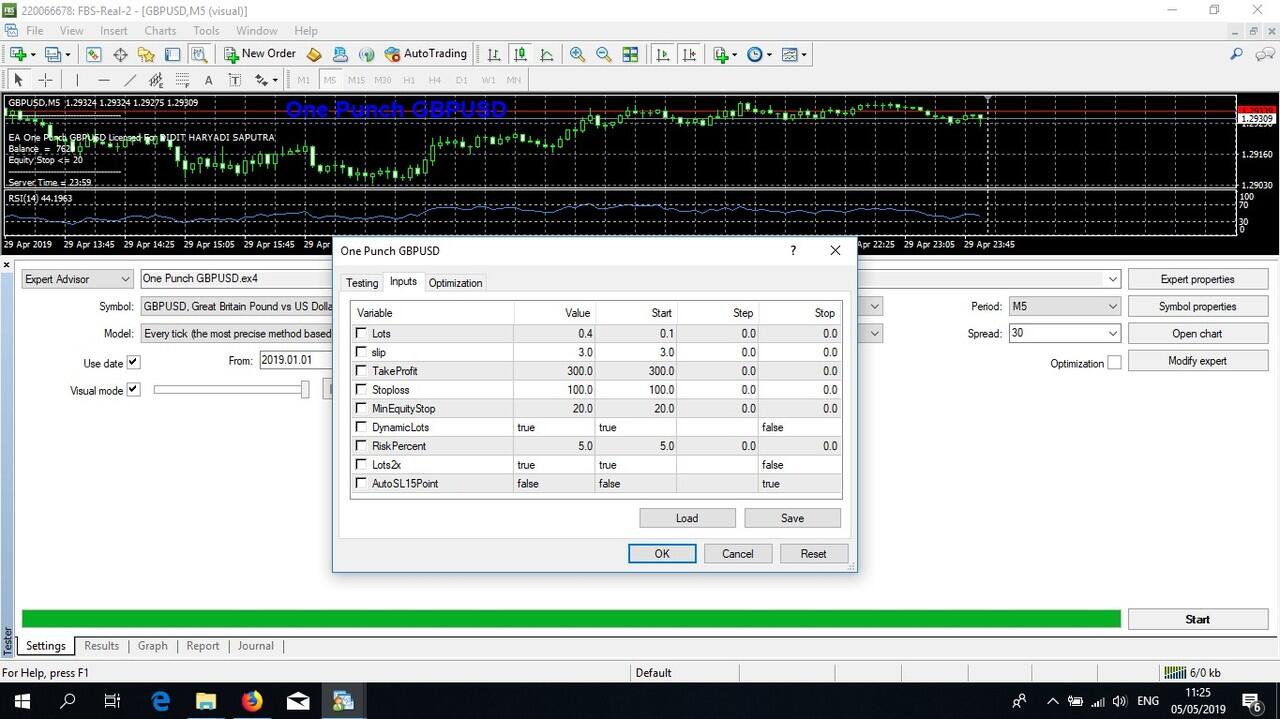
Task: Click the Reset button in dialog
Action: coord(814,553)
